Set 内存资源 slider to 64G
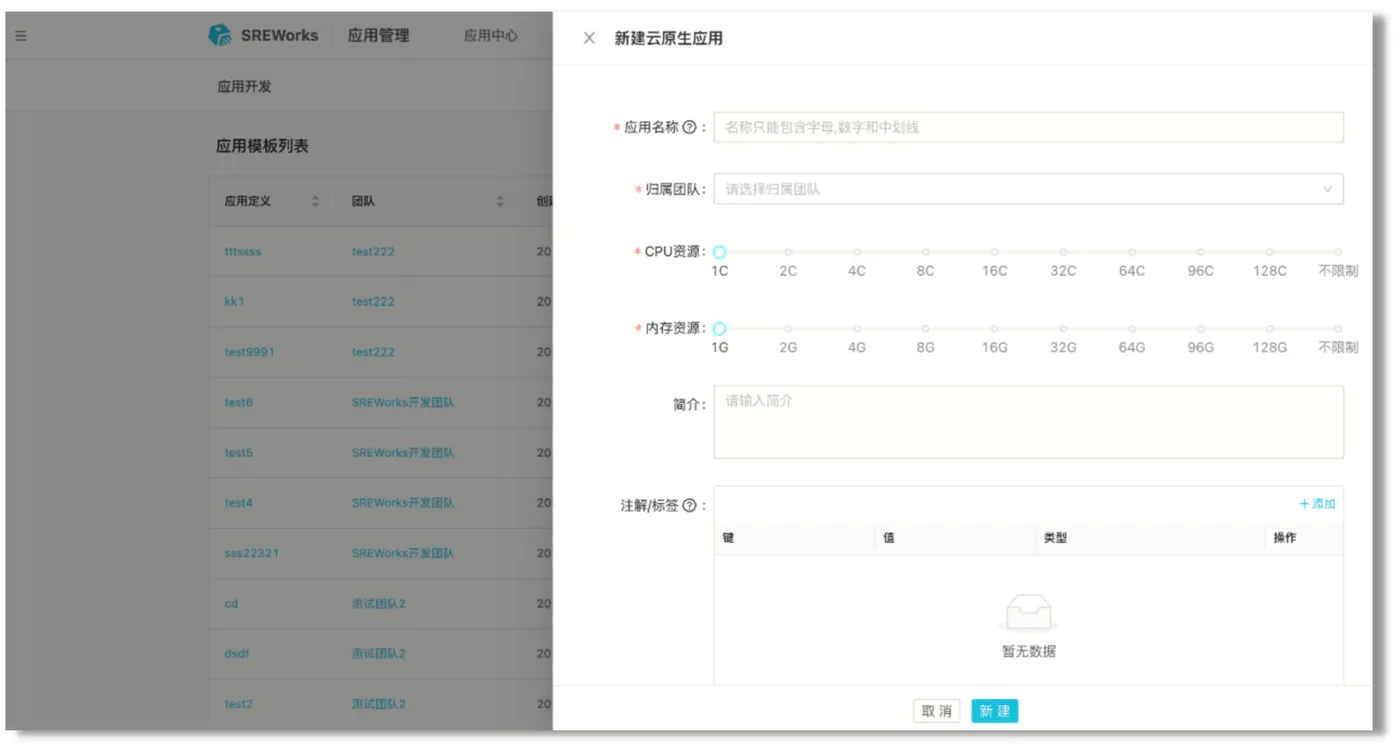 pos(1132,328)
